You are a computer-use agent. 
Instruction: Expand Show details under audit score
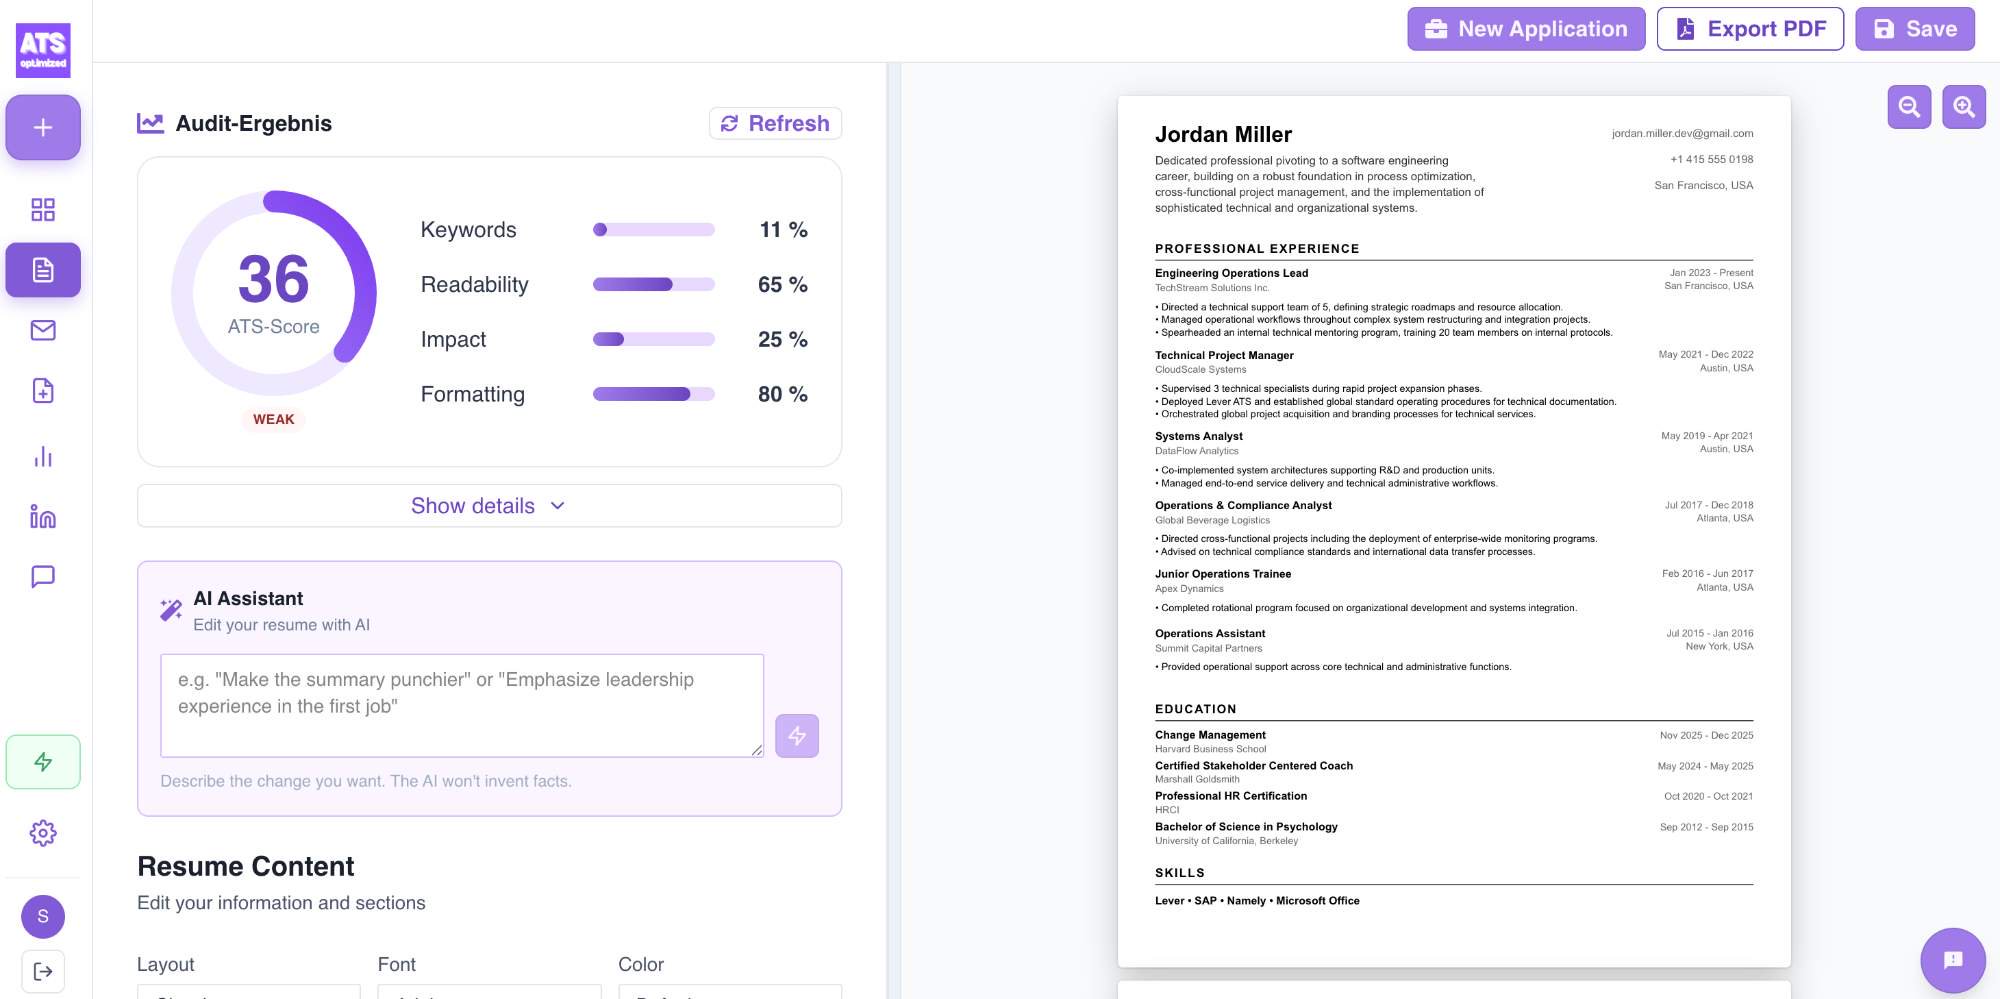[x=489, y=506]
